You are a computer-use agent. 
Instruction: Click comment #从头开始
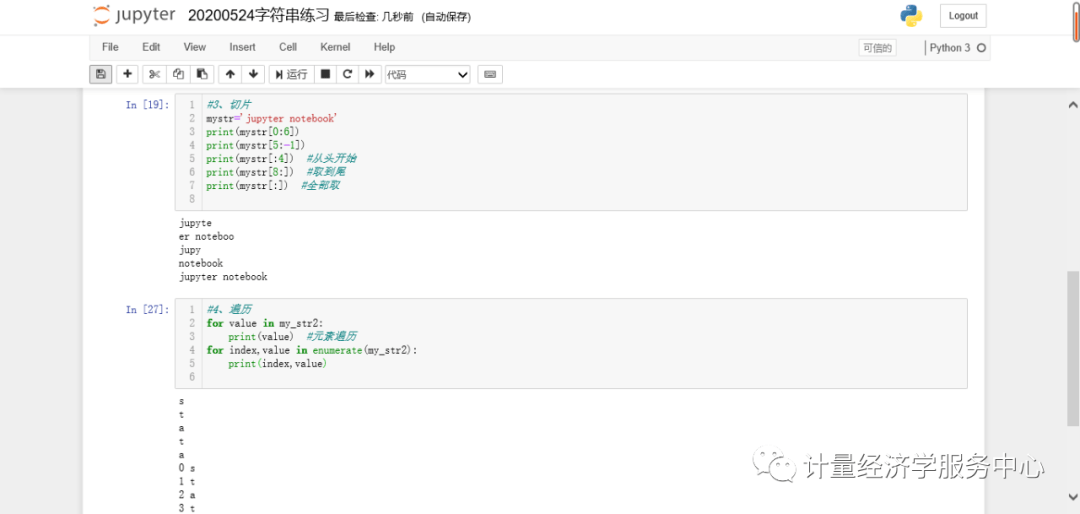332,158
